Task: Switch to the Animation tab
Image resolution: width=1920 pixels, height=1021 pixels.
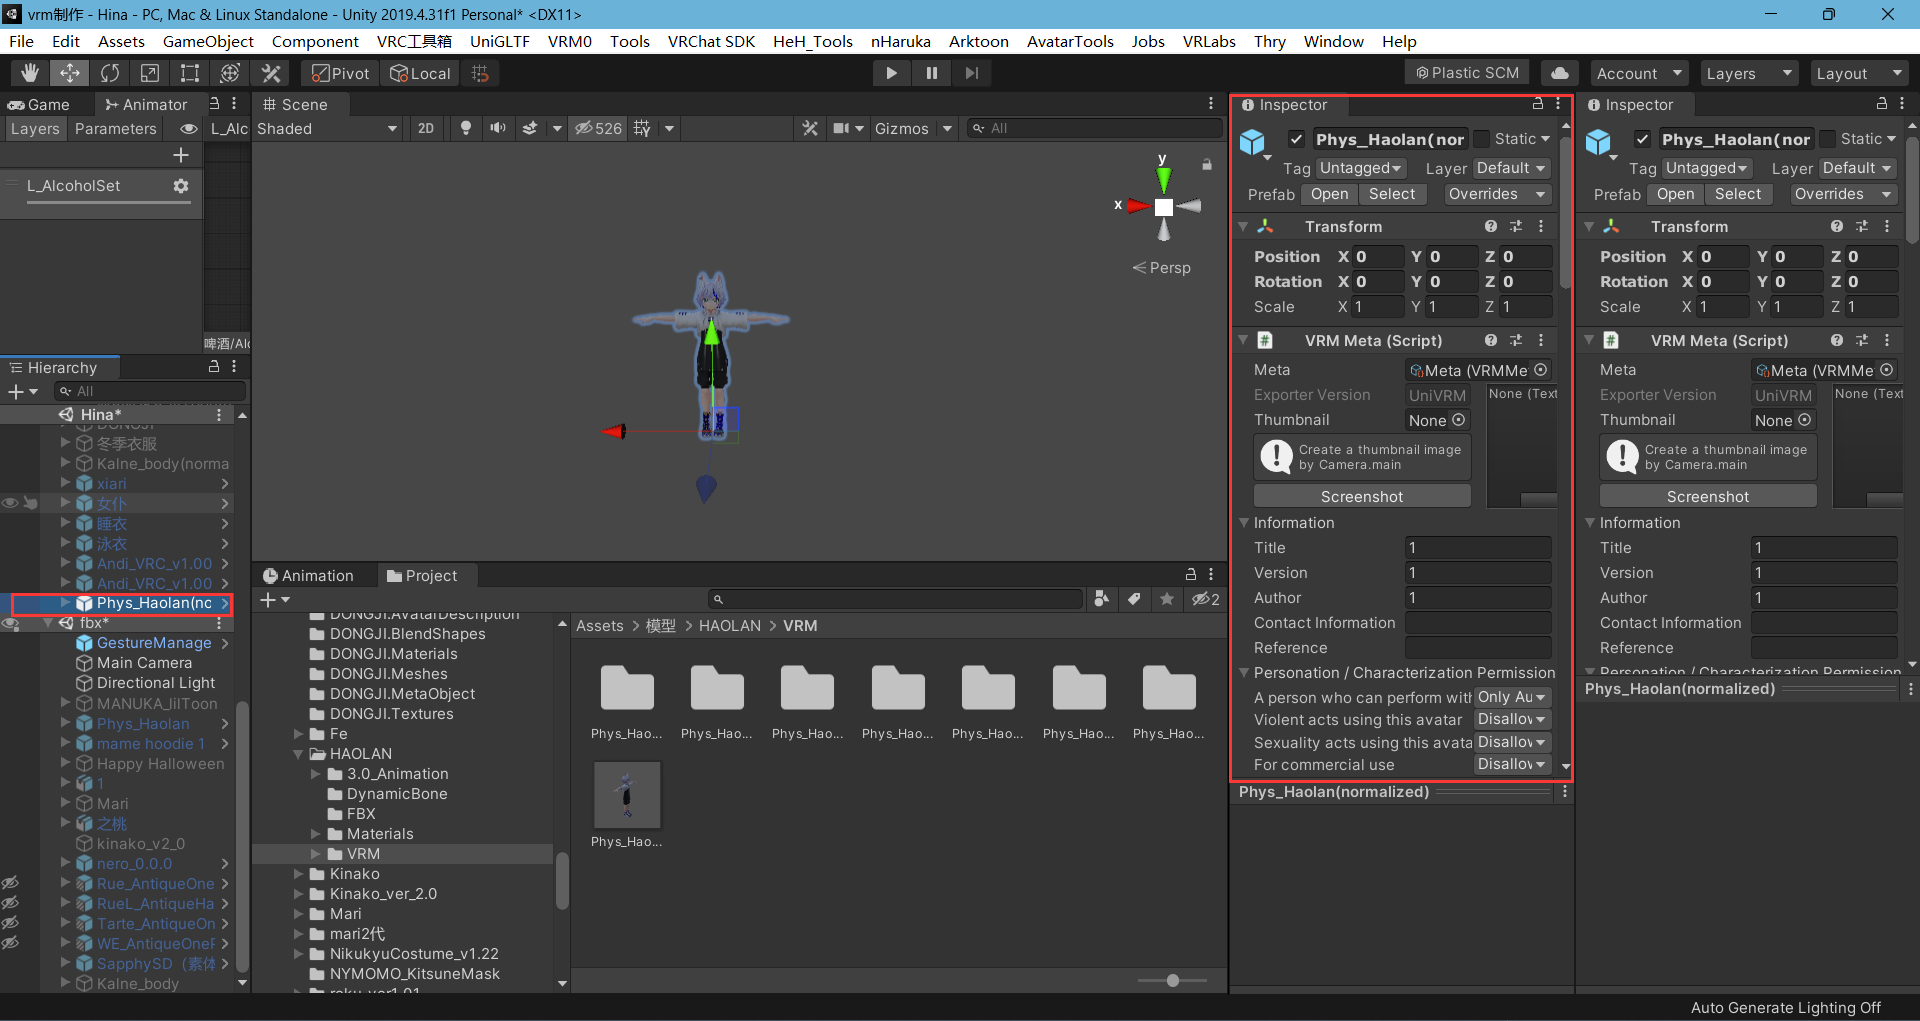Action: (x=308, y=576)
